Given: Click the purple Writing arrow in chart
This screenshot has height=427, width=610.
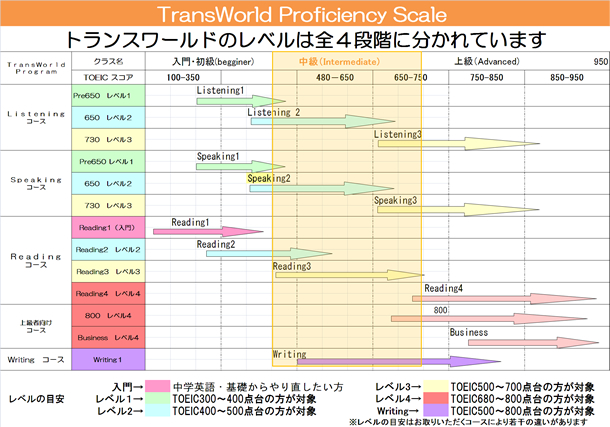Looking at the screenshot, I should coord(399,362).
